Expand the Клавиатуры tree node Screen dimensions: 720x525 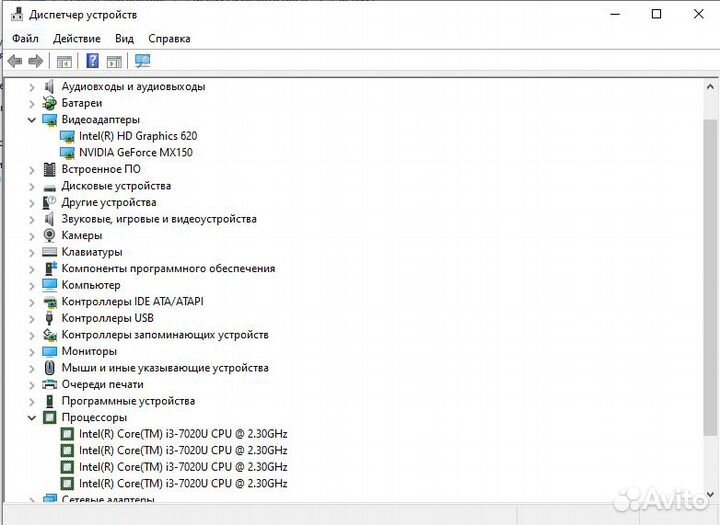(x=32, y=253)
